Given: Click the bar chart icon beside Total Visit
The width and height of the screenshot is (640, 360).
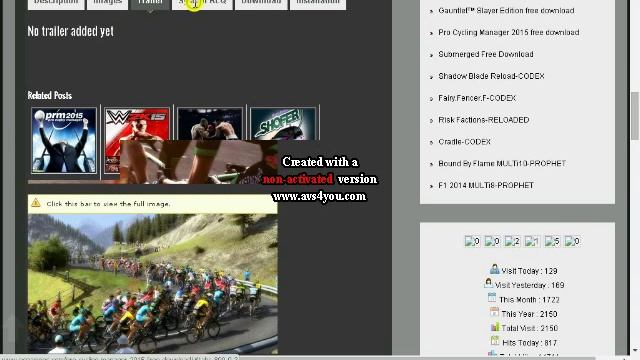Looking at the screenshot, I should click(495, 327).
